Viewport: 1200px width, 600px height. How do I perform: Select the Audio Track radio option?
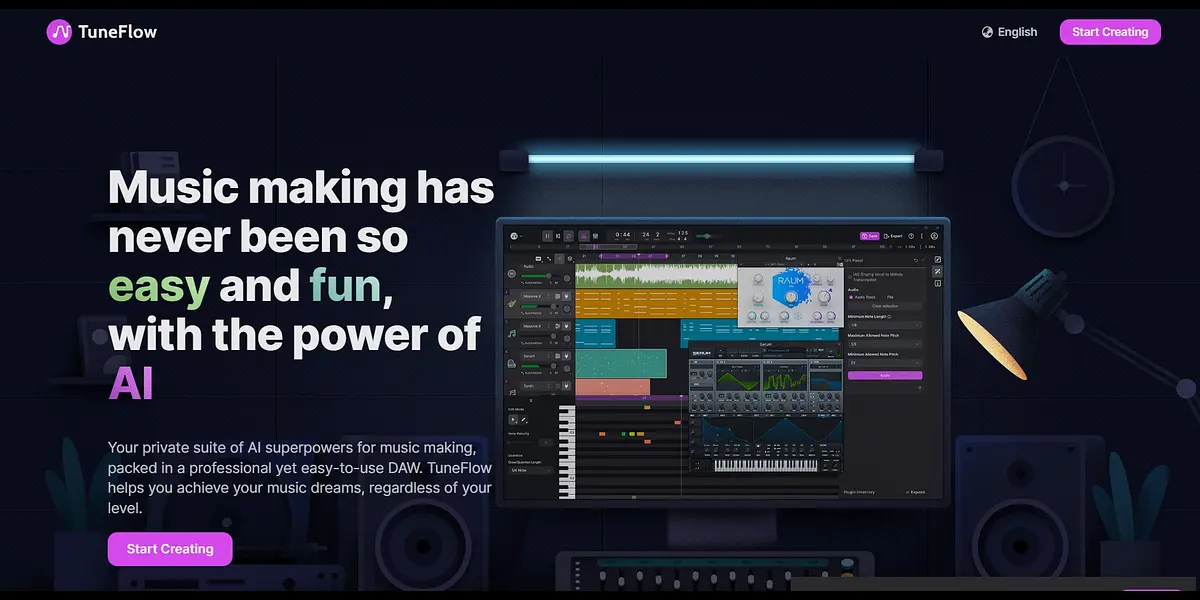pyautogui.click(x=851, y=297)
